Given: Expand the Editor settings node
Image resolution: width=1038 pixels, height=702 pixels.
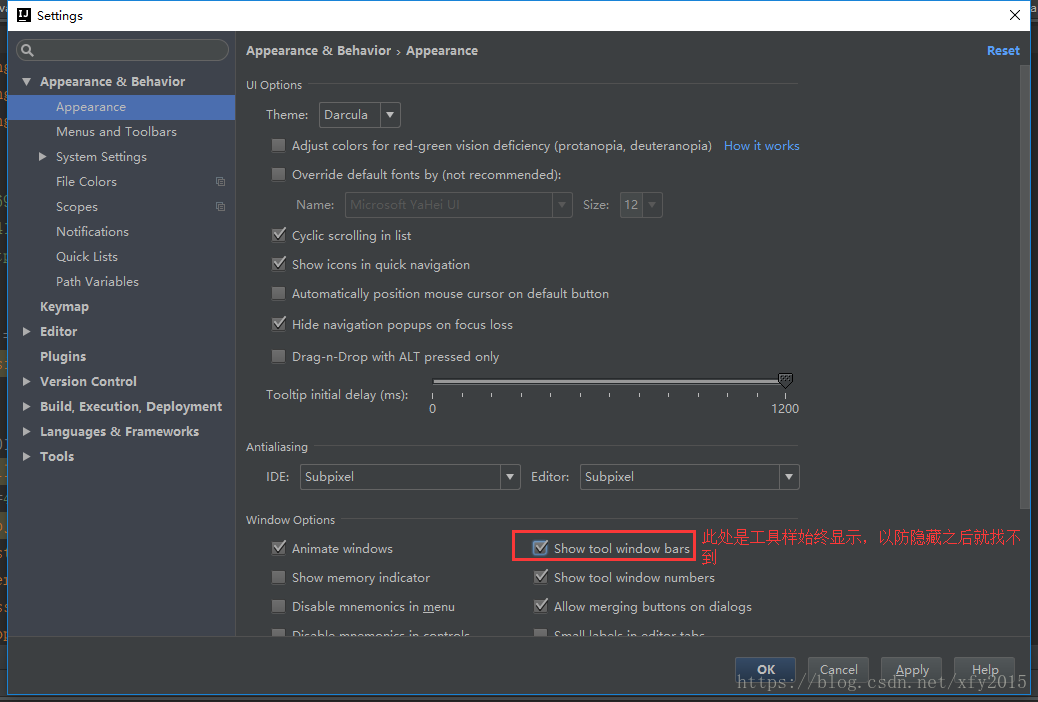Looking at the screenshot, I should (x=26, y=332).
